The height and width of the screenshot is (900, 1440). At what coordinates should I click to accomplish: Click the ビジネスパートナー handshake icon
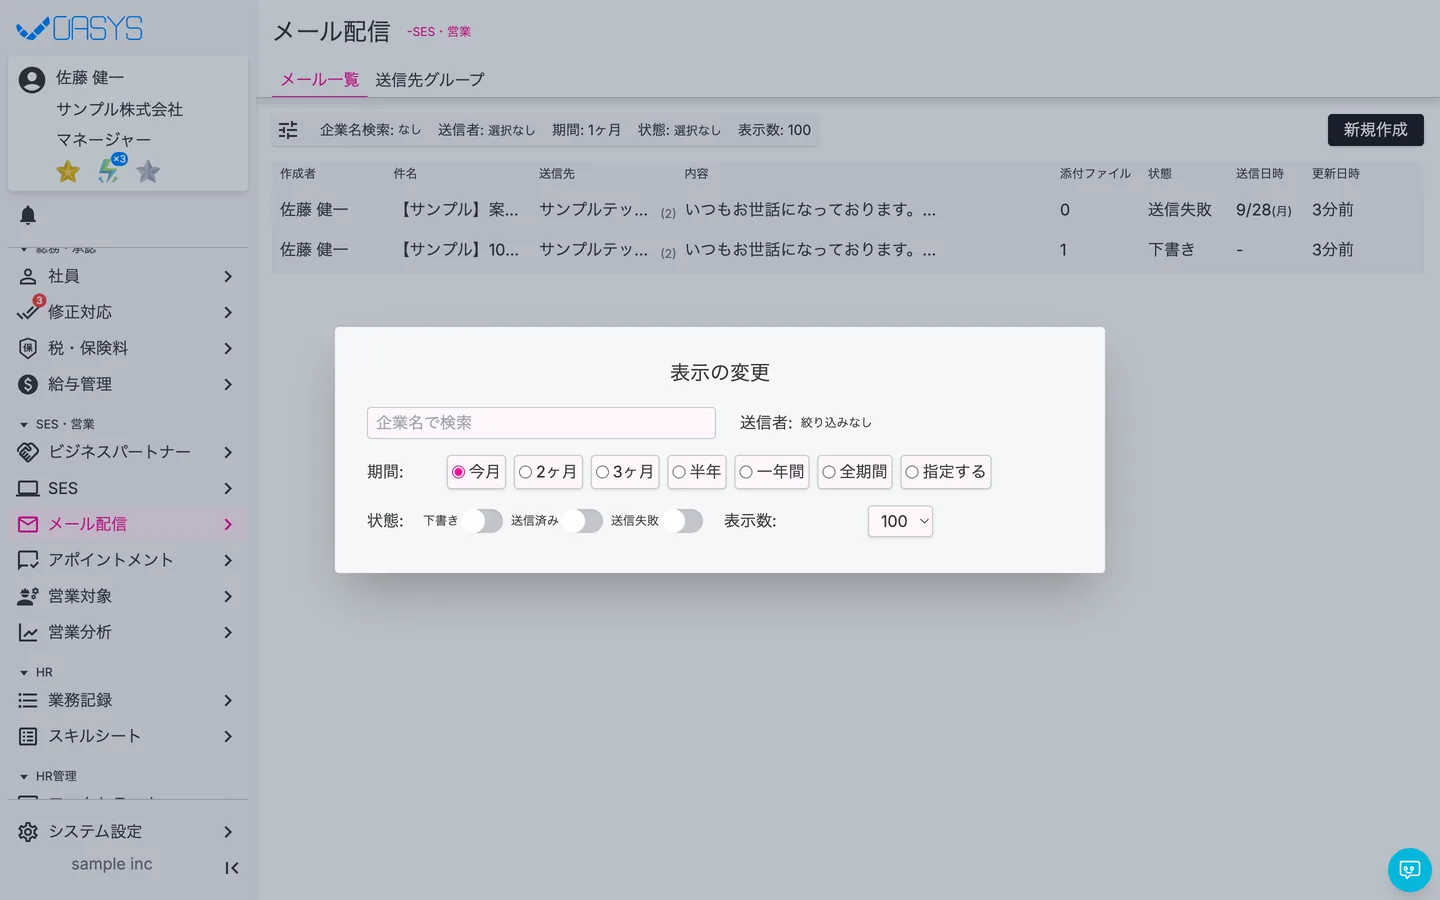point(28,452)
